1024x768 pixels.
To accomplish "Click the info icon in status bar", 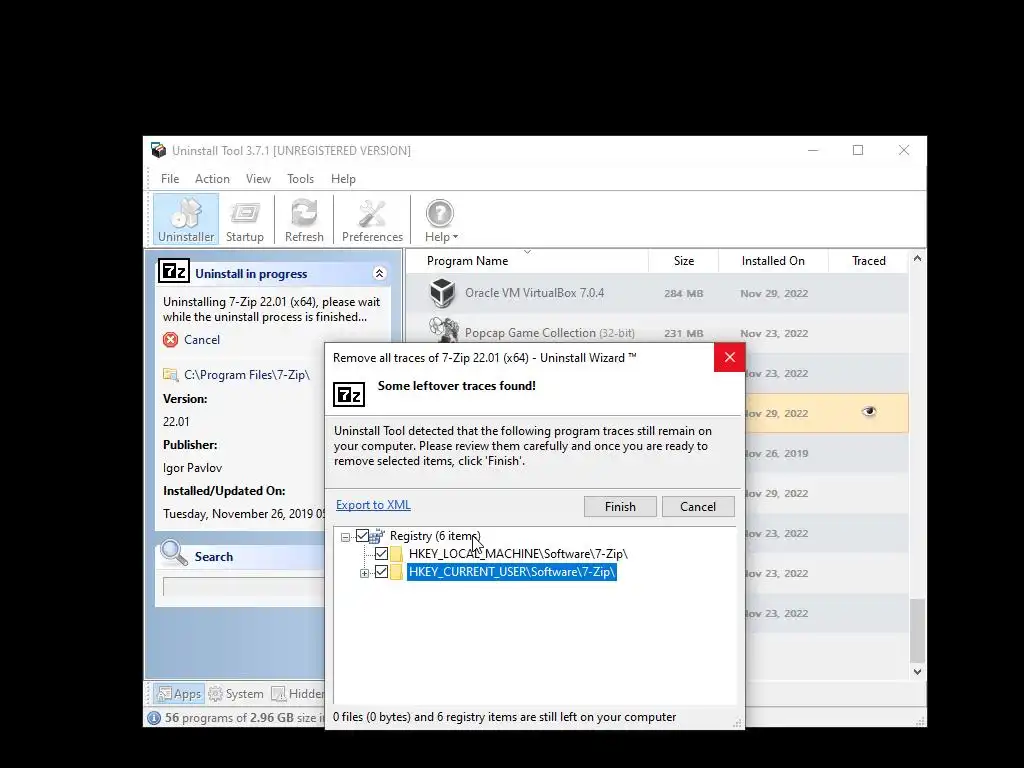I will 154,718.
